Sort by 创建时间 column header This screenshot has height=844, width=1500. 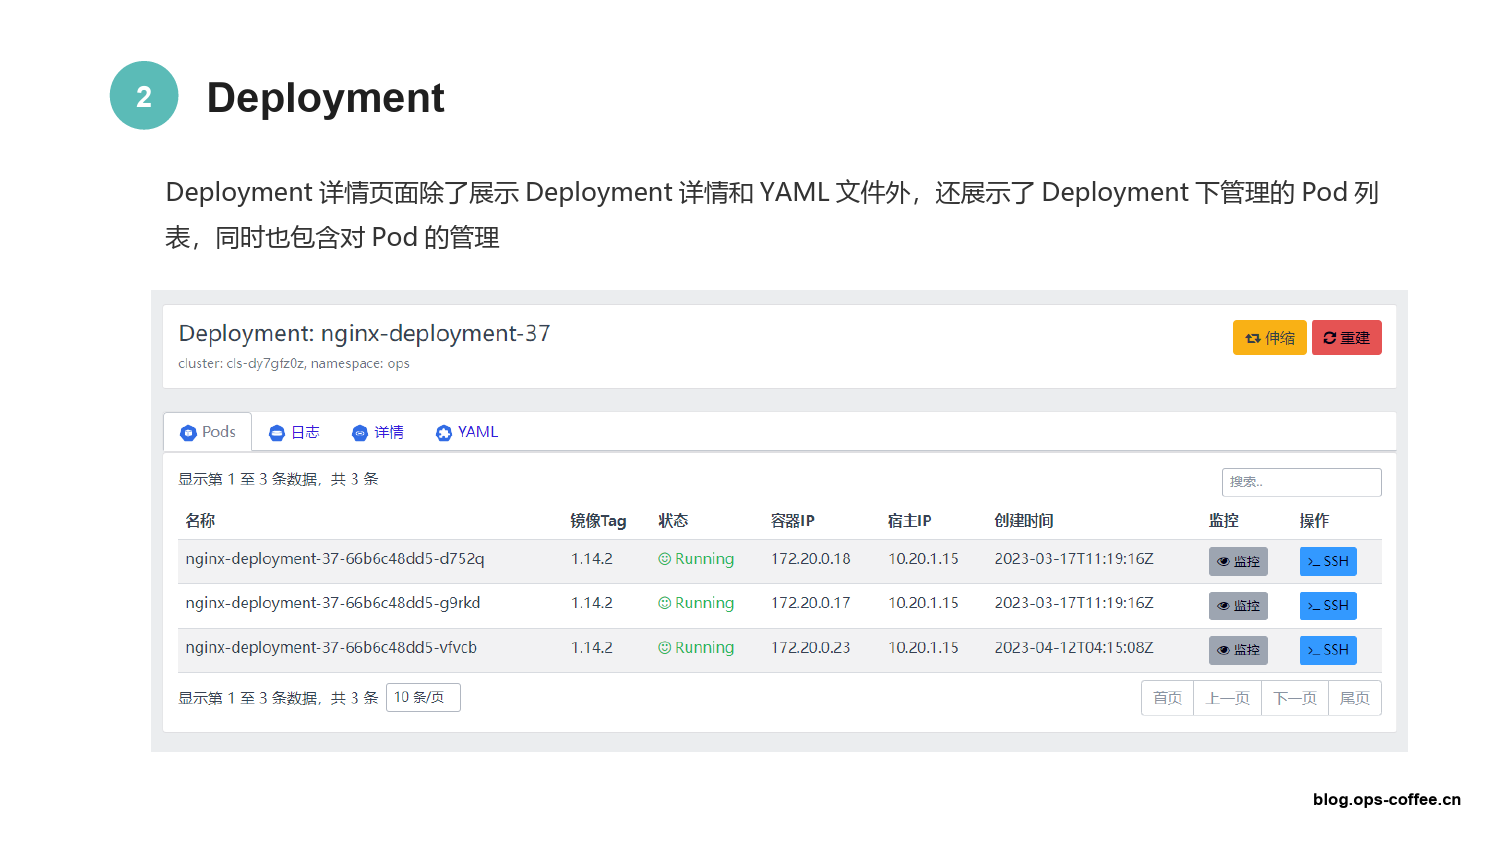coord(1023,521)
